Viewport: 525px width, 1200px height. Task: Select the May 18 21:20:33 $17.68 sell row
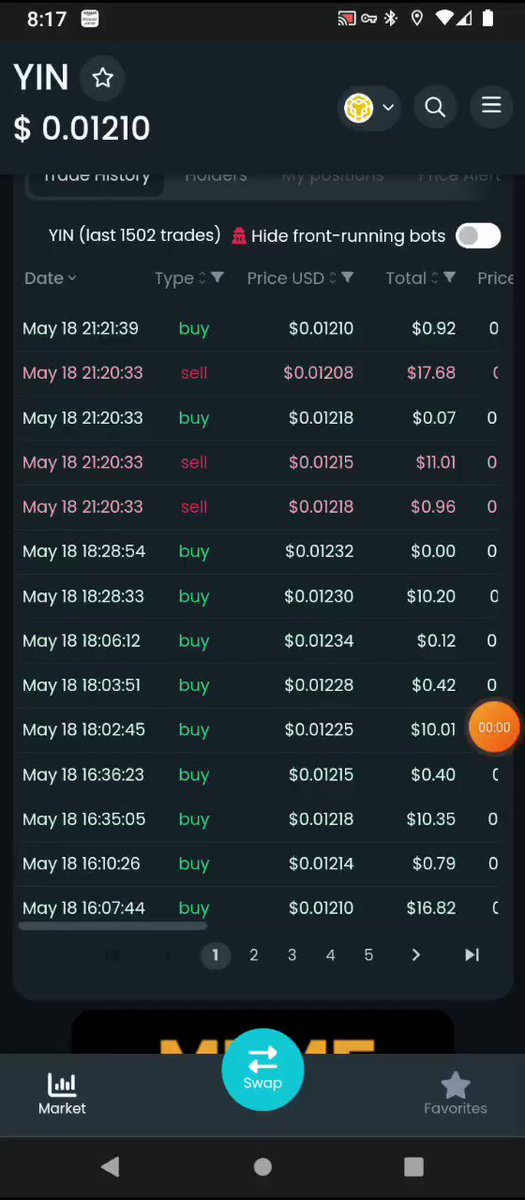tap(260, 373)
